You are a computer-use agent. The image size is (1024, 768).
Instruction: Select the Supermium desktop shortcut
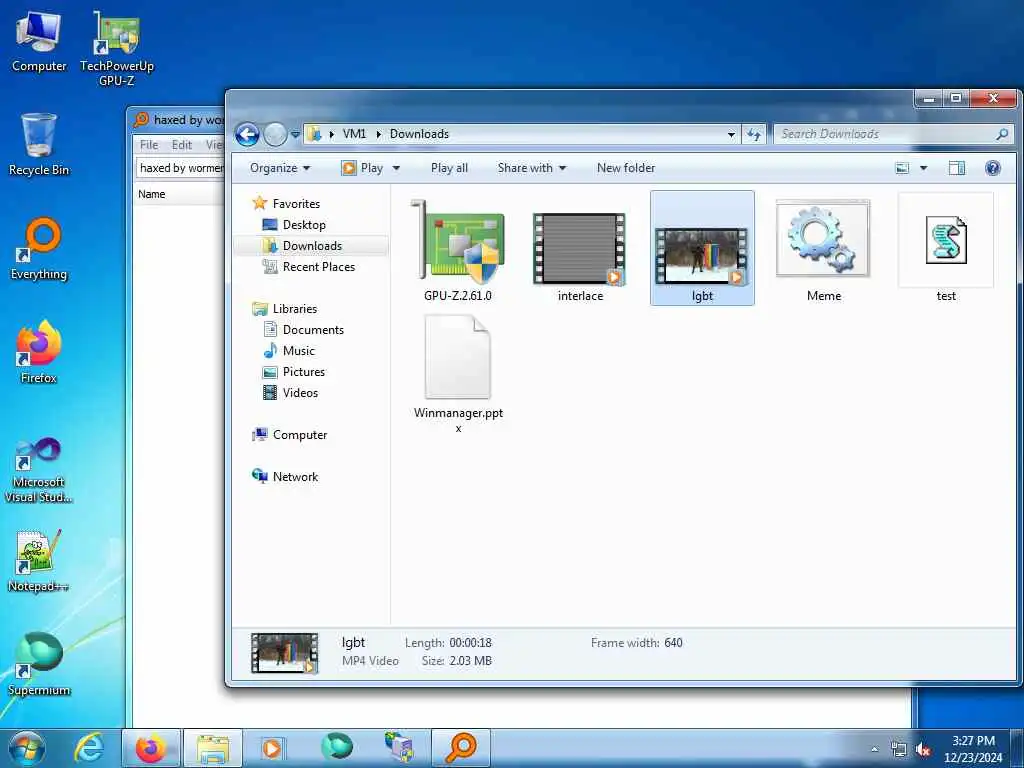pos(39,665)
